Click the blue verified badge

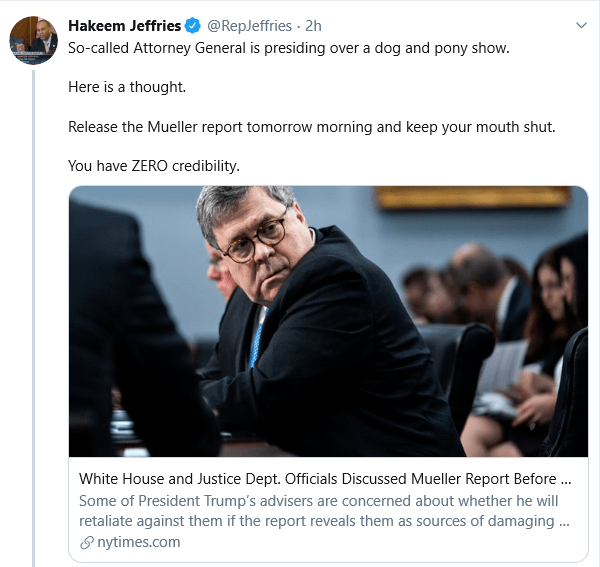[x=190, y=25]
